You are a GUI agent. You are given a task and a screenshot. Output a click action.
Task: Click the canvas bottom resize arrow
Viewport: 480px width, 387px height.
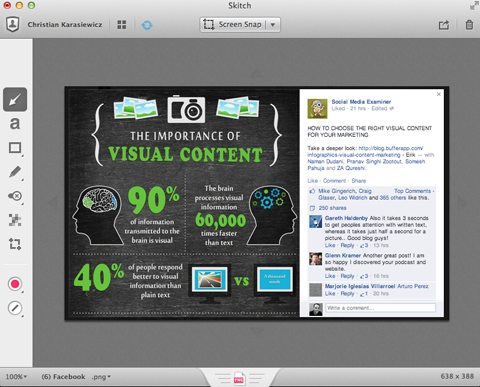pyautogui.click(x=257, y=330)
